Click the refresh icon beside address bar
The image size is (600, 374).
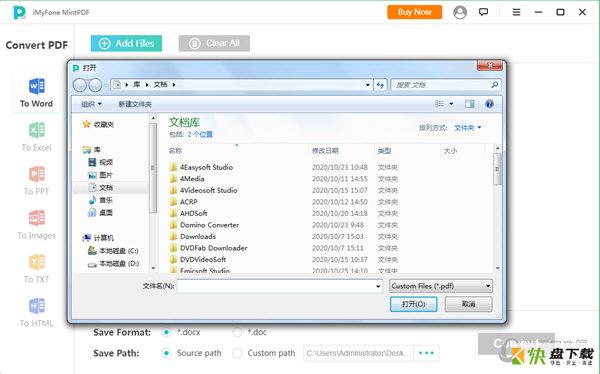point(380,85)
